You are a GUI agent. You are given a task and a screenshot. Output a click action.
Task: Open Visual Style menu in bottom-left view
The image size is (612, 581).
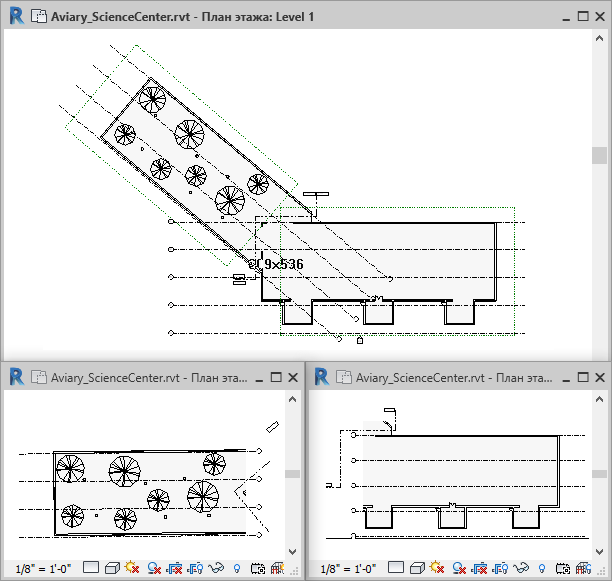(x=112, y=568)
